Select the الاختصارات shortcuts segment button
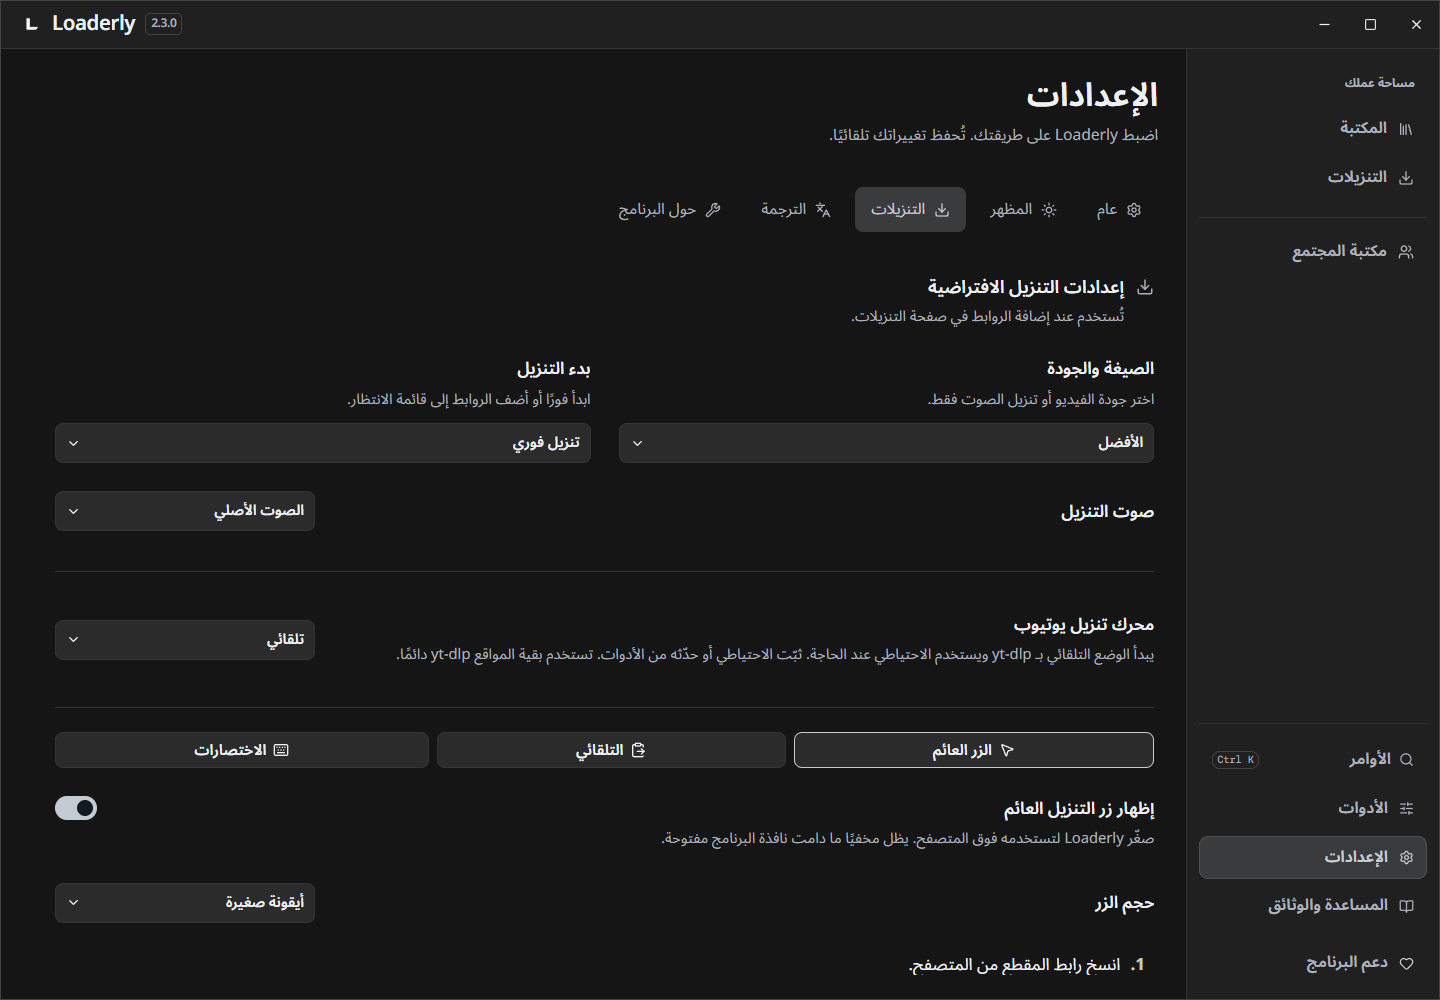The width and height of the screenshot is (1440, 1000). (x=241, y=750)
